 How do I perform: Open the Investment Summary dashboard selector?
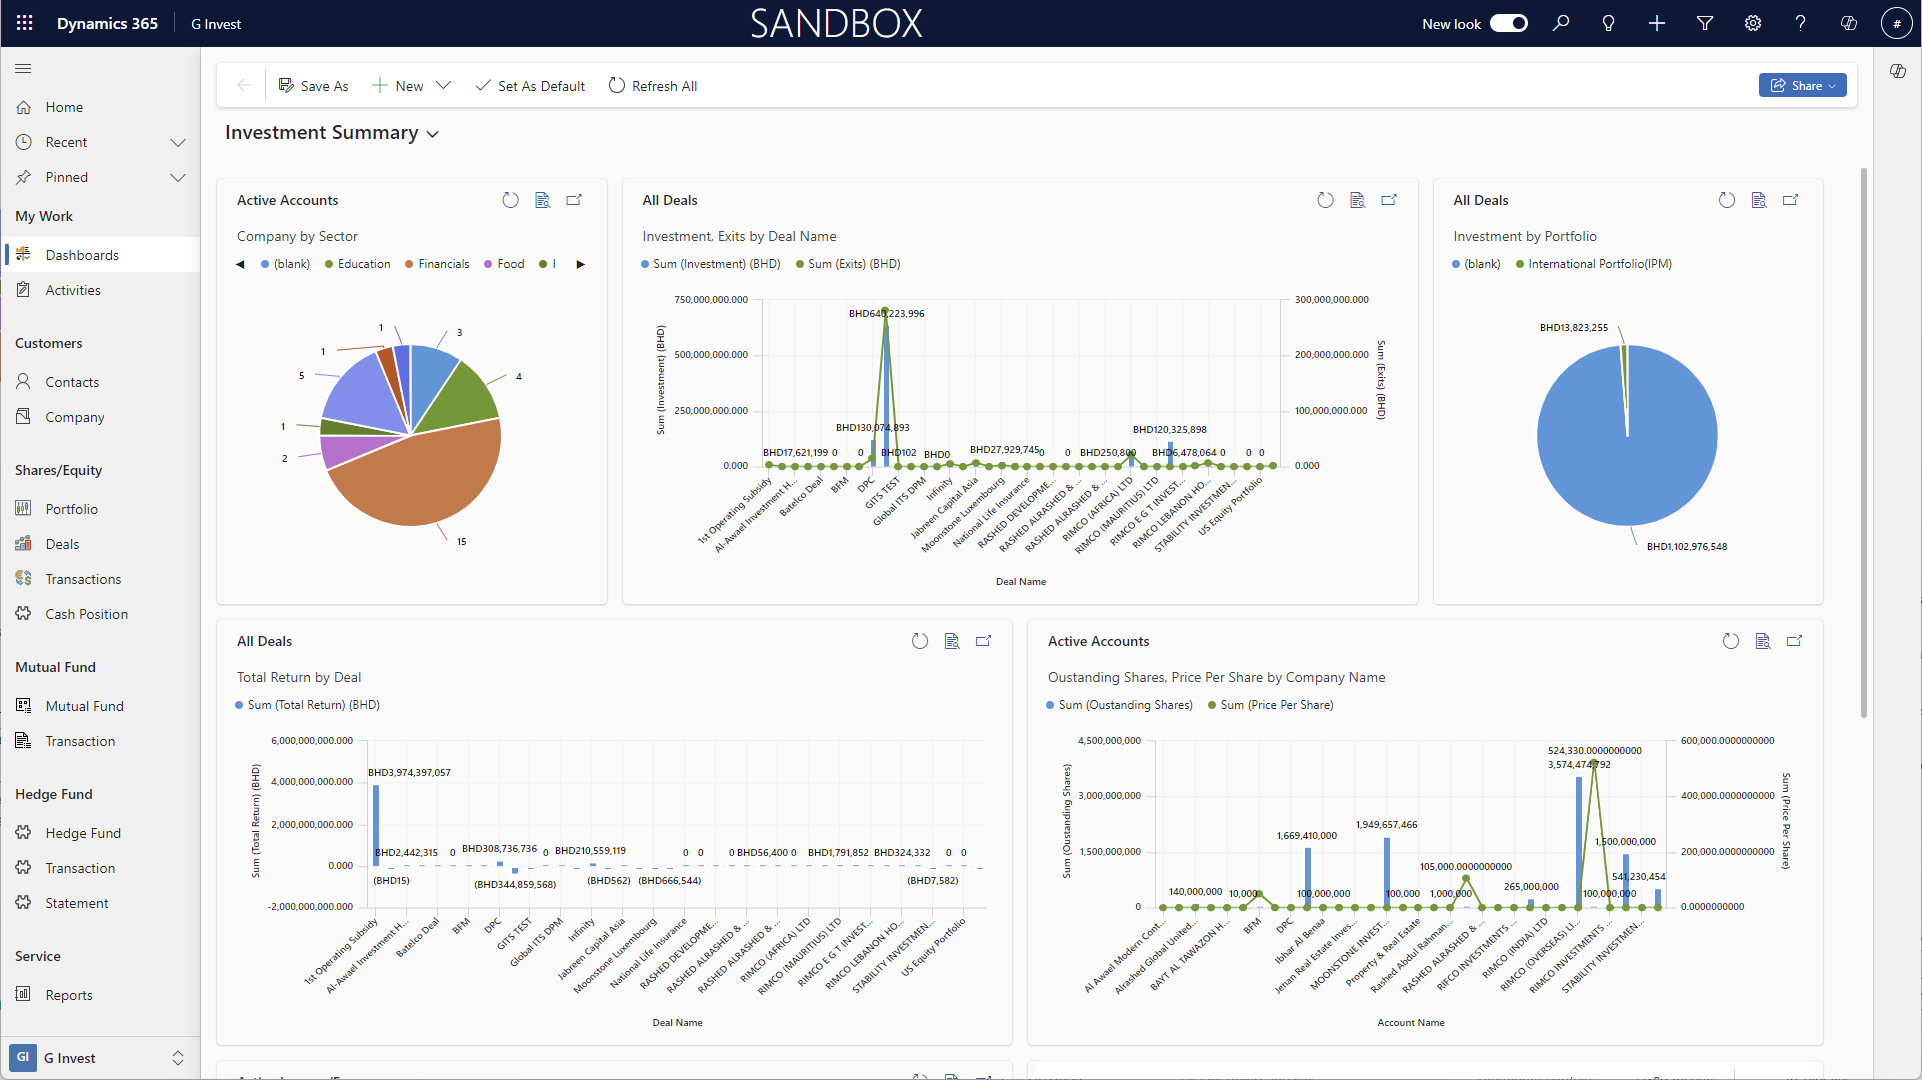point(433,134)
